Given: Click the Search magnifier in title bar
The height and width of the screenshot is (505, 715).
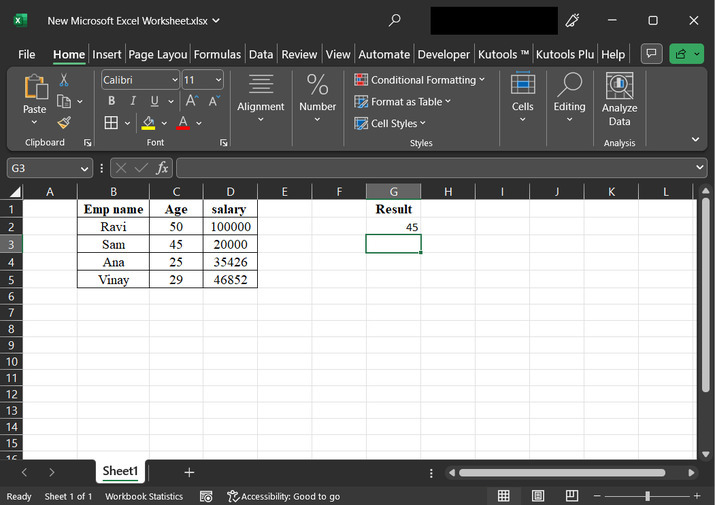Looking at the screenshot, I should point(395,20).
